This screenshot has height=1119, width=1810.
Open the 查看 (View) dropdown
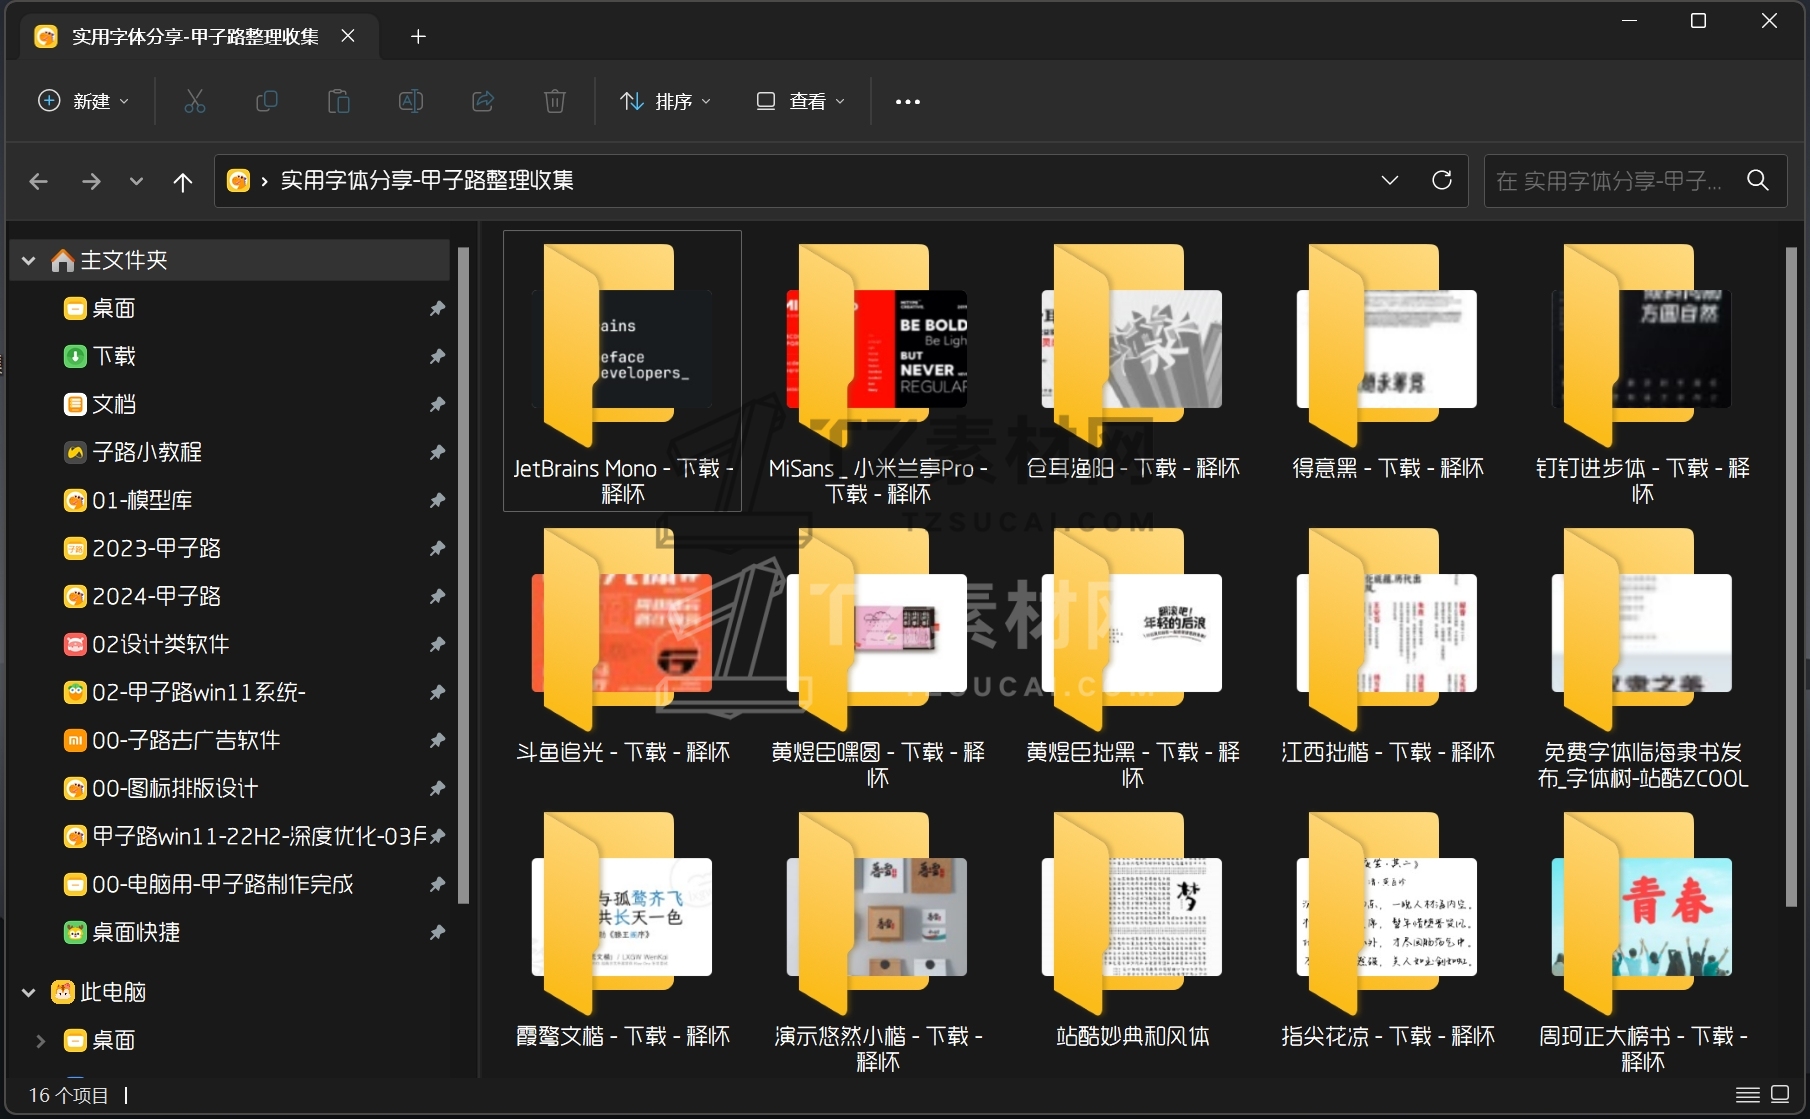pos(801,101)
